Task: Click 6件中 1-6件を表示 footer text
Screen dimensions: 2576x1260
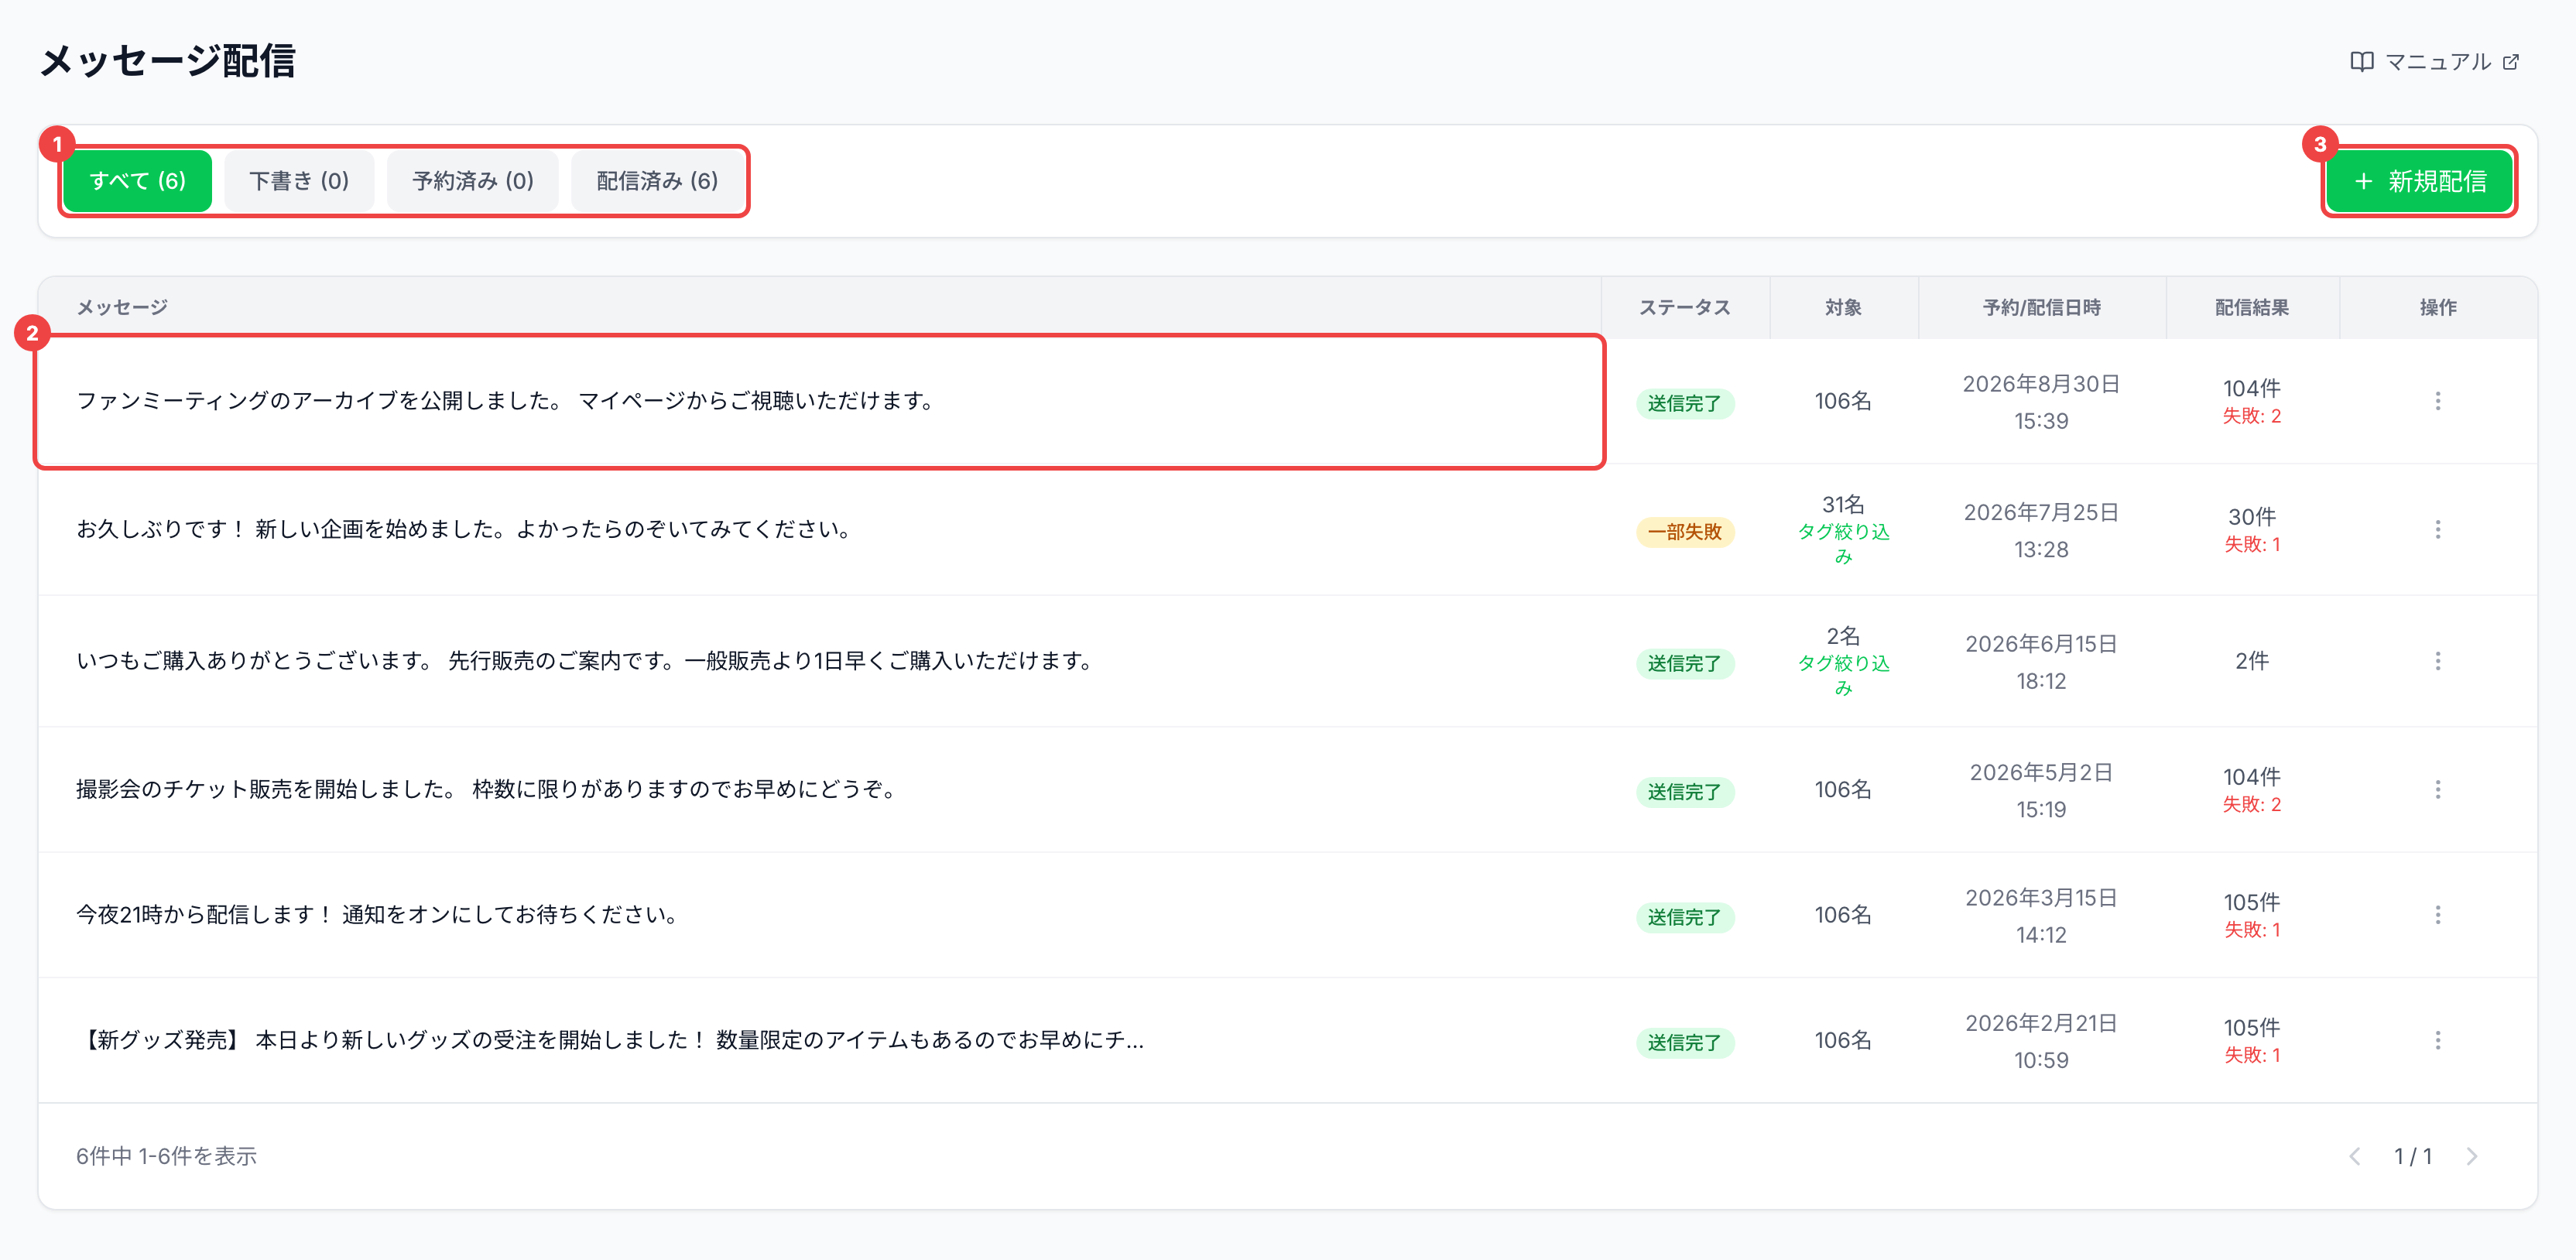Action: click(166, 1156)
